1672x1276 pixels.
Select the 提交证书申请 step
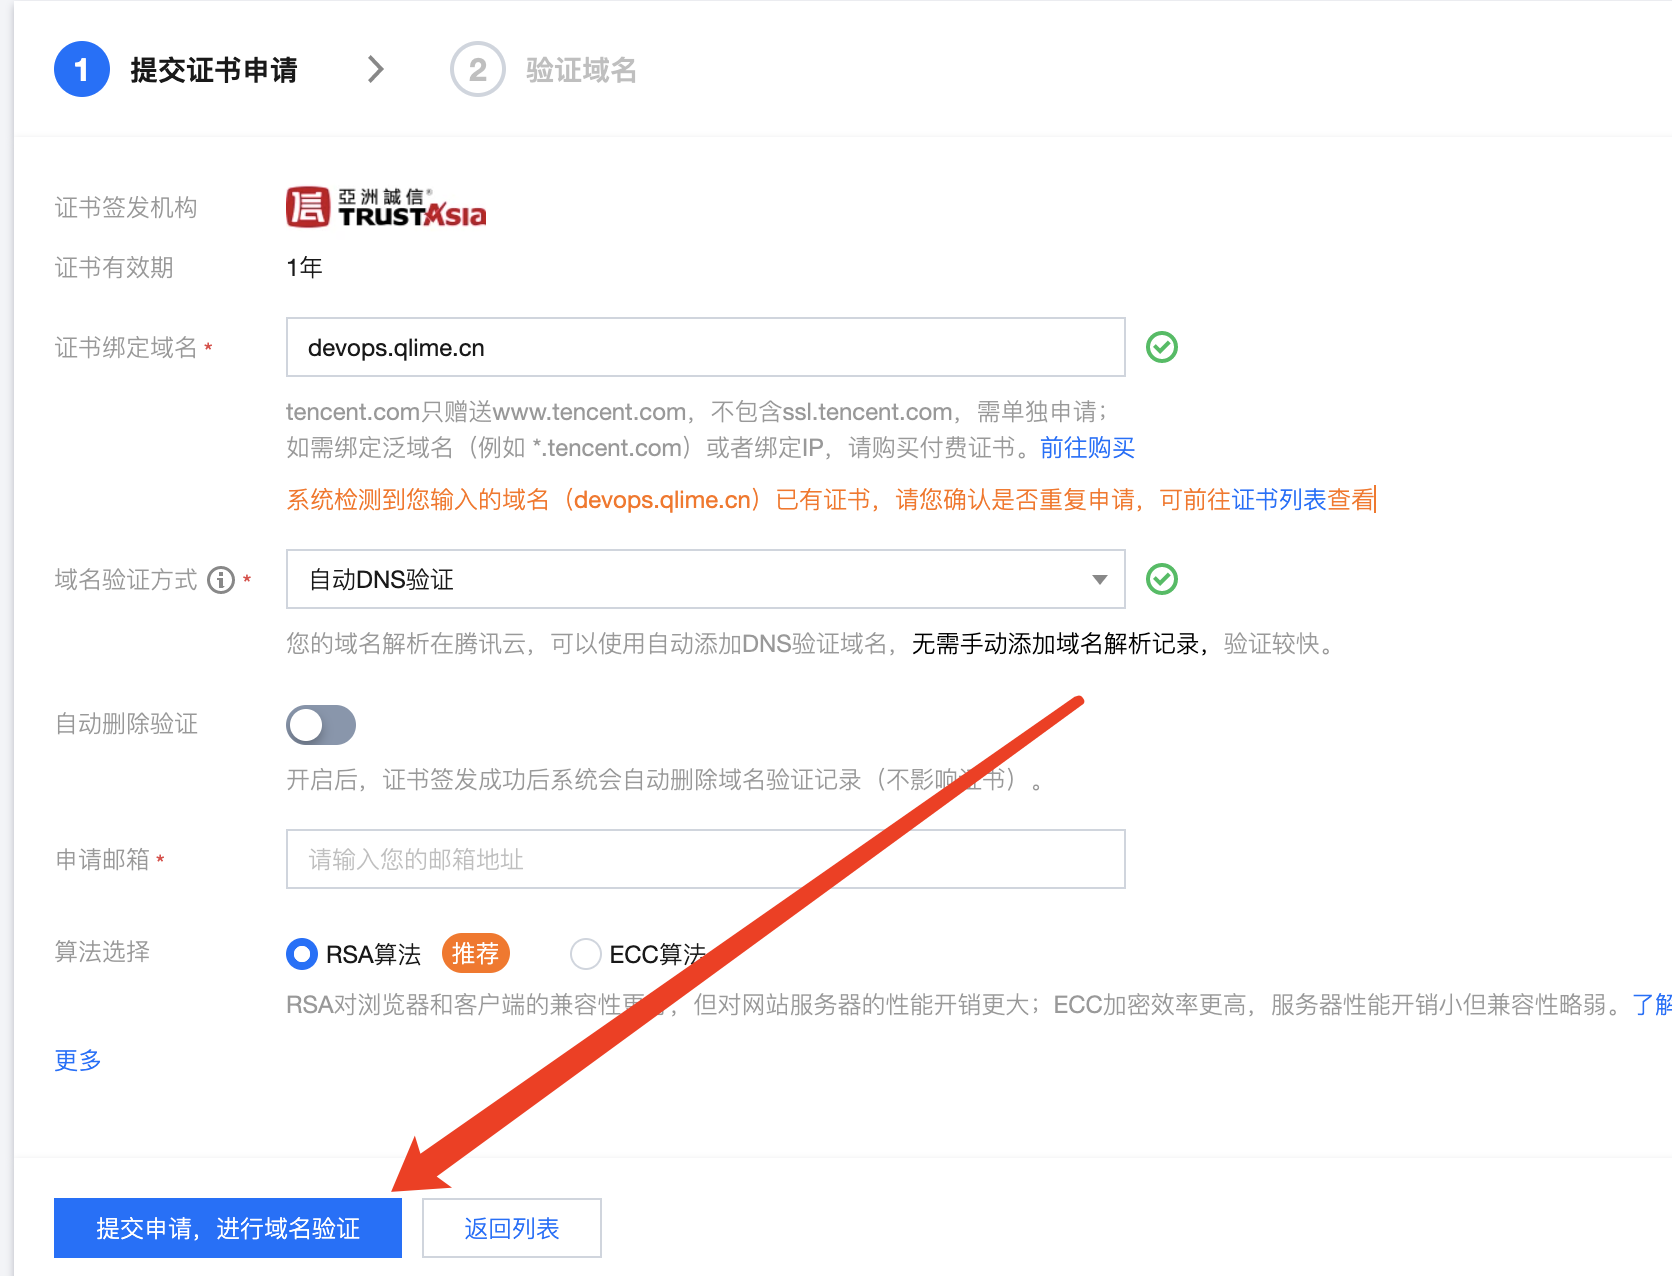214,70
